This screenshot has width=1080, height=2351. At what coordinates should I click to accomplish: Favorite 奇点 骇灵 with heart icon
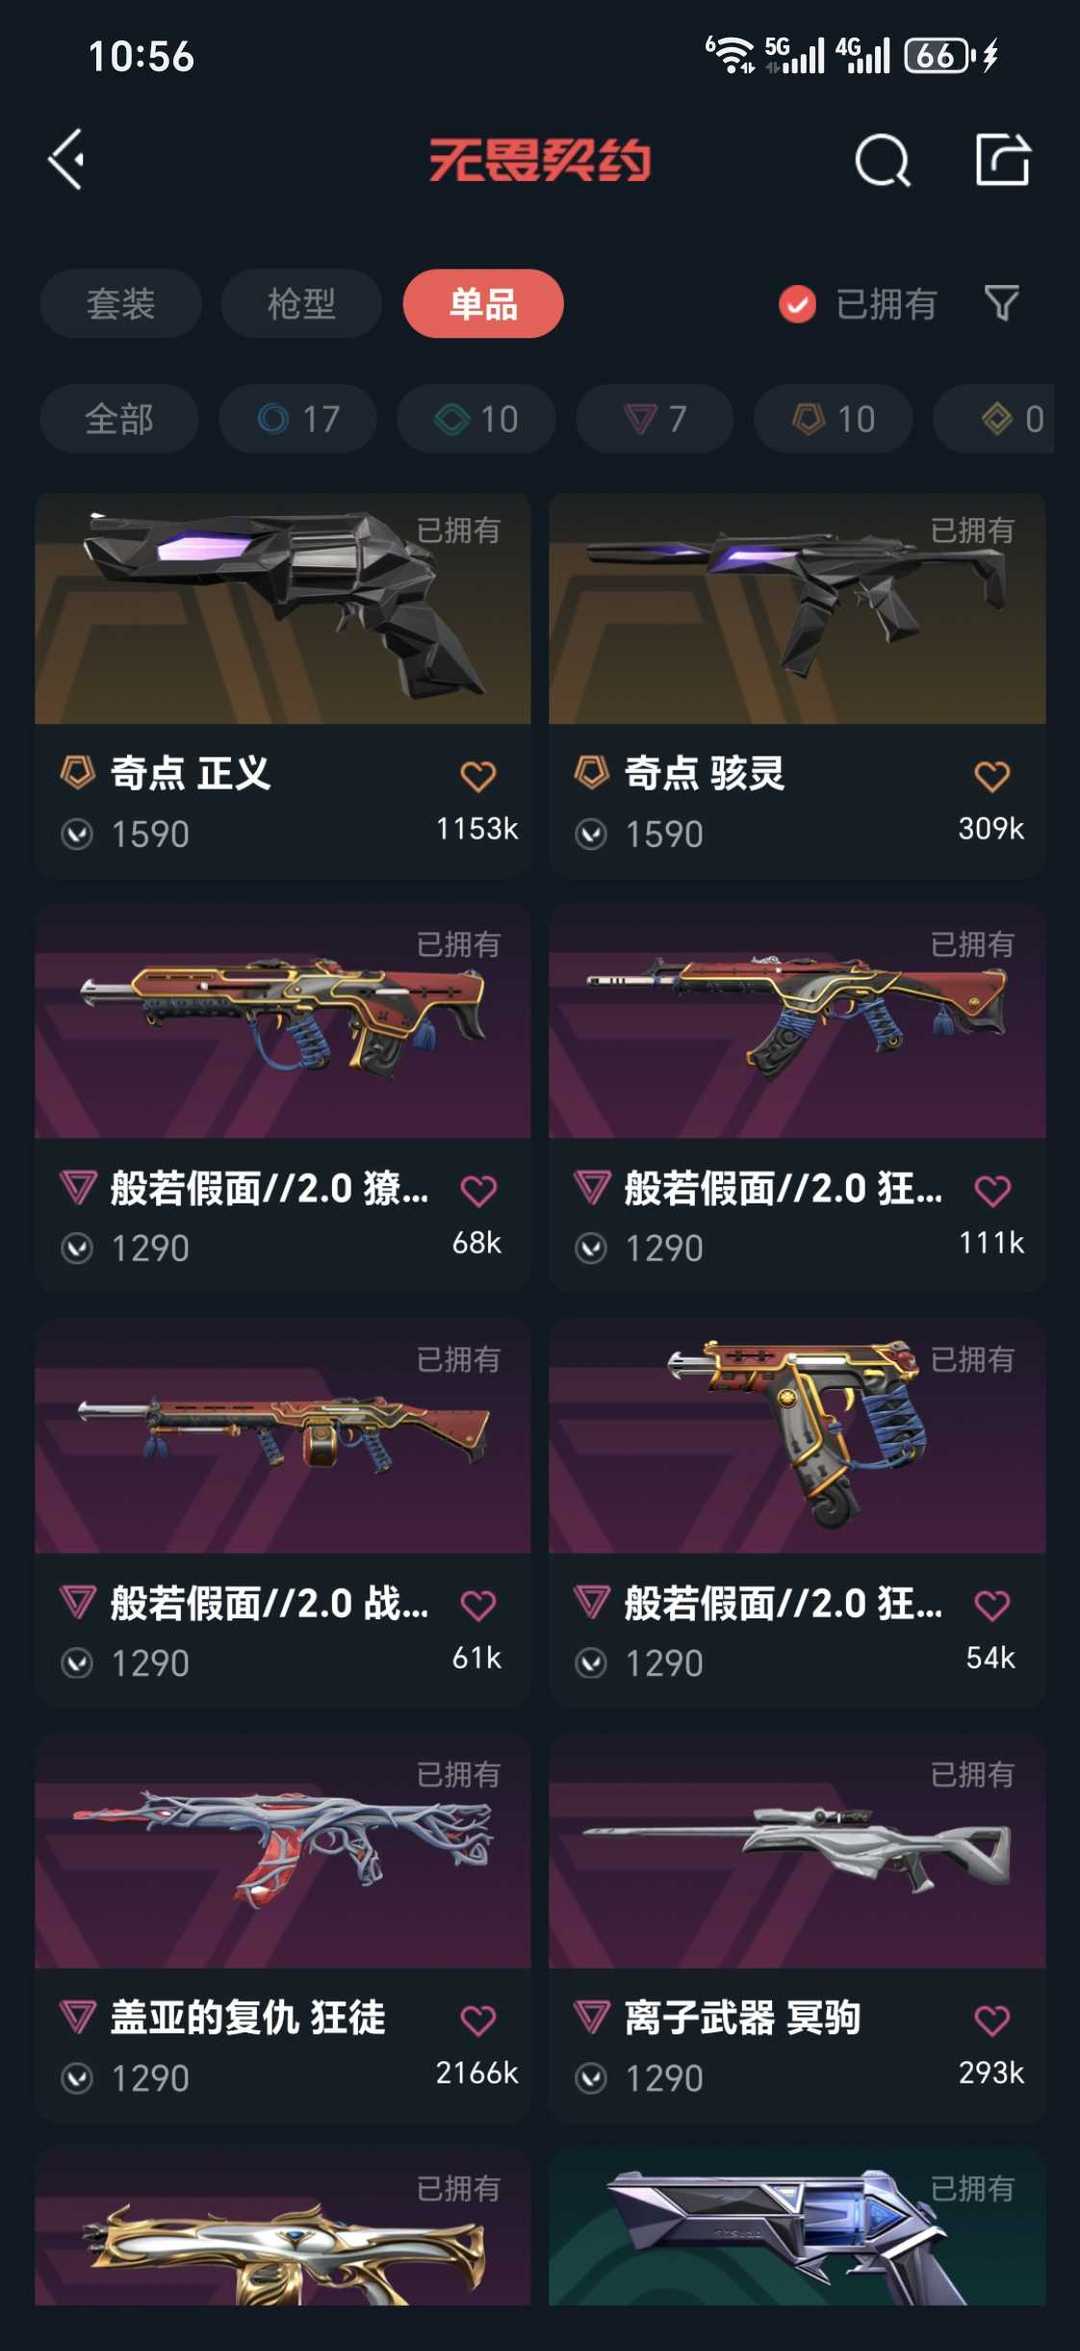coord(992,776)
